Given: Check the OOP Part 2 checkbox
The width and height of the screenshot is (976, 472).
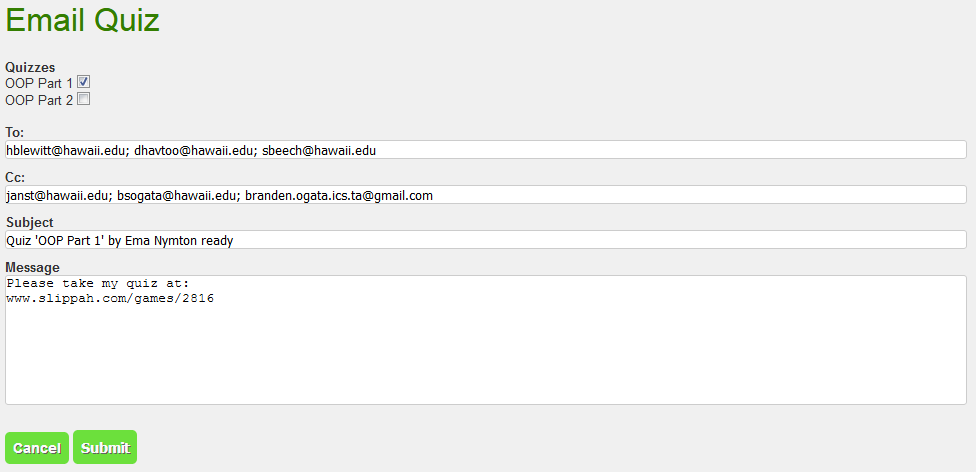Looking at the screenshot, I should (x=84, y=99).
